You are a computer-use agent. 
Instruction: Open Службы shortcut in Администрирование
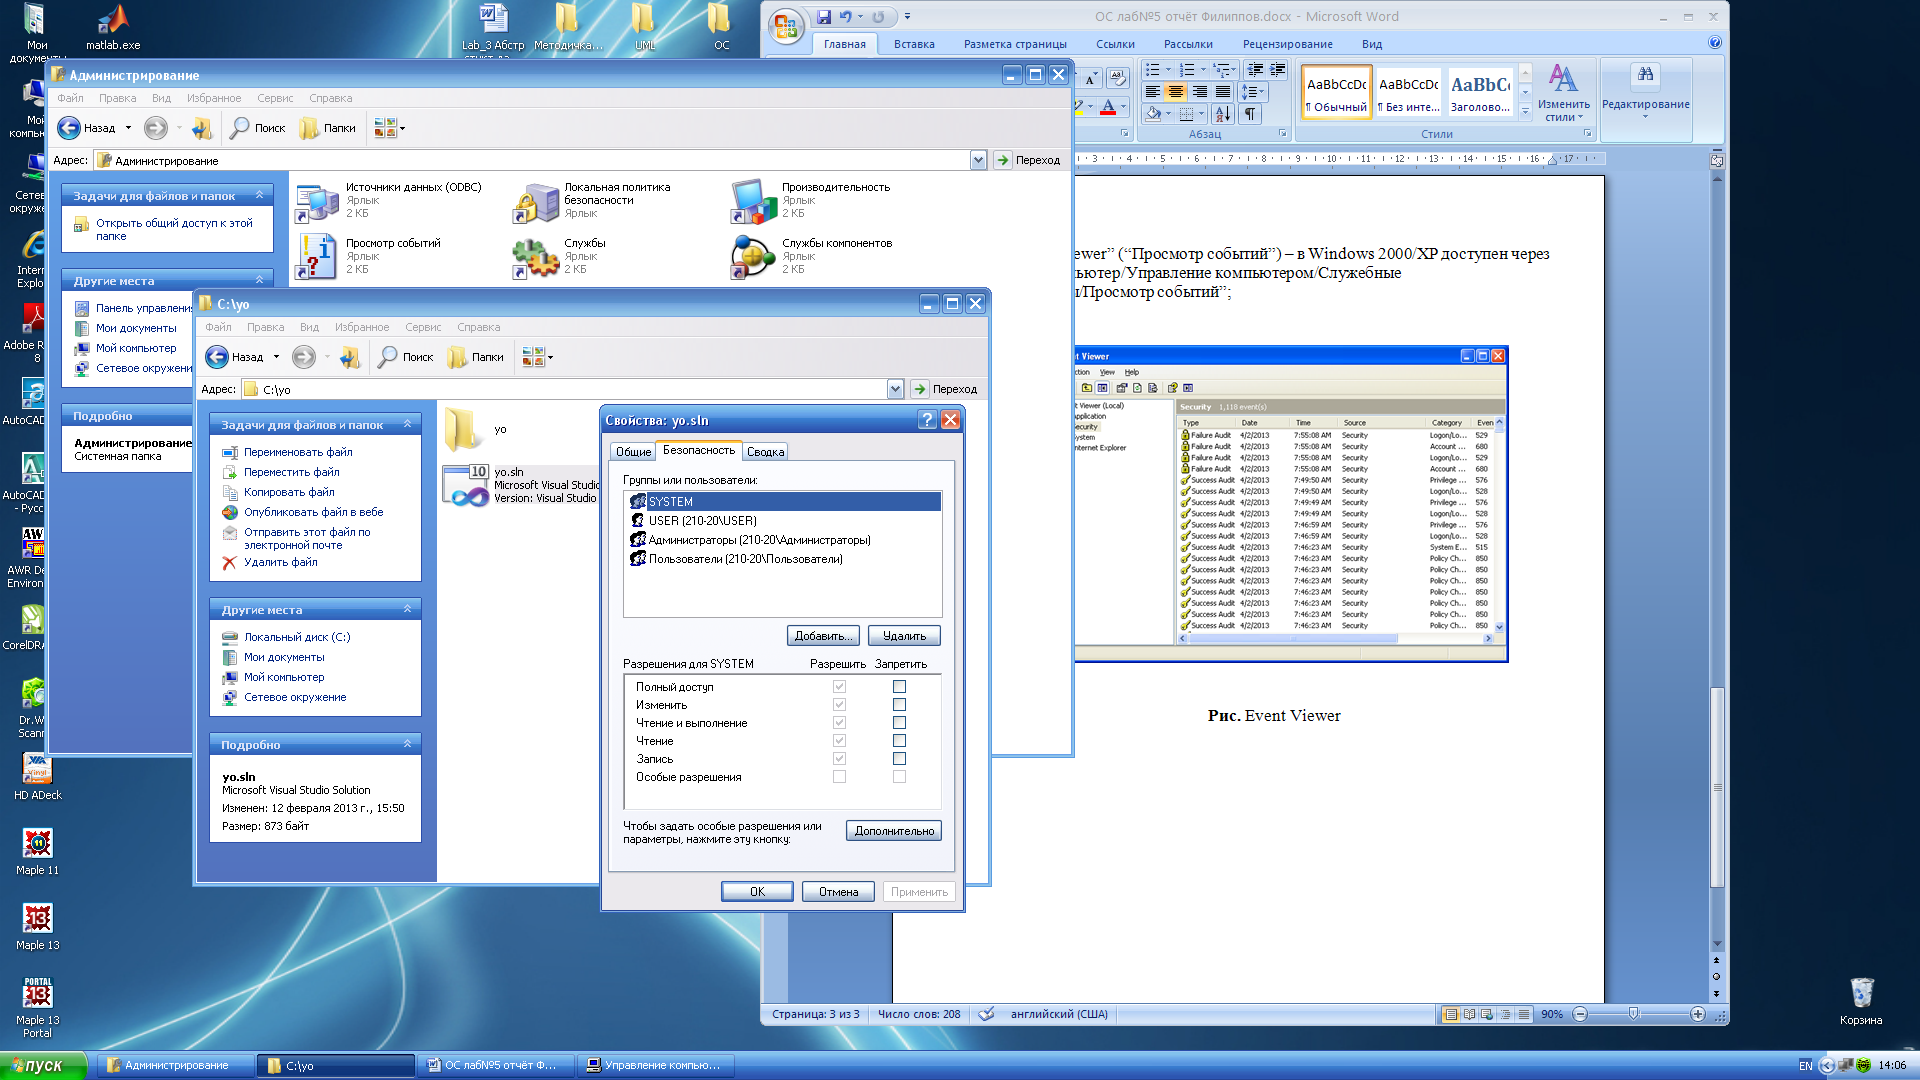pyautogui.click(x=560, y=256)
